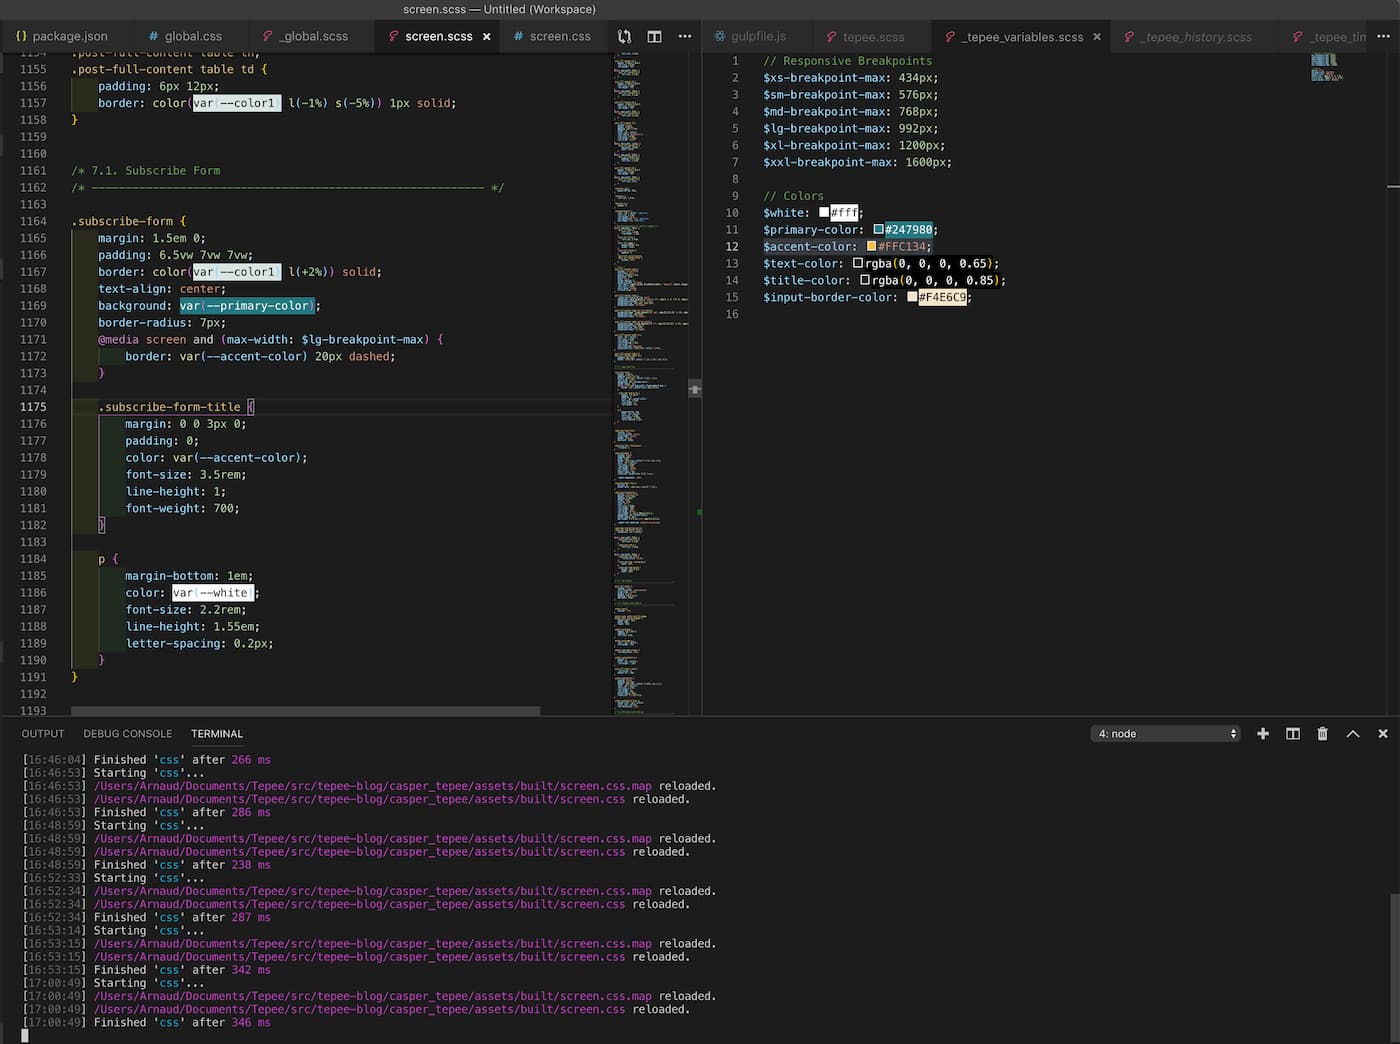
Task: Click the $white #fff color swatch
Action: [x=825, y=213]
